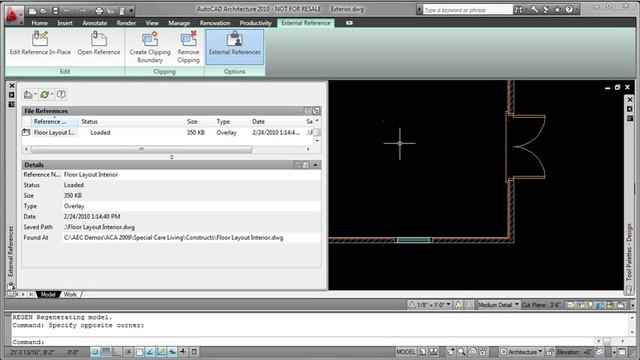Open the Annotate ribbon tab

(x=95, y=23)
